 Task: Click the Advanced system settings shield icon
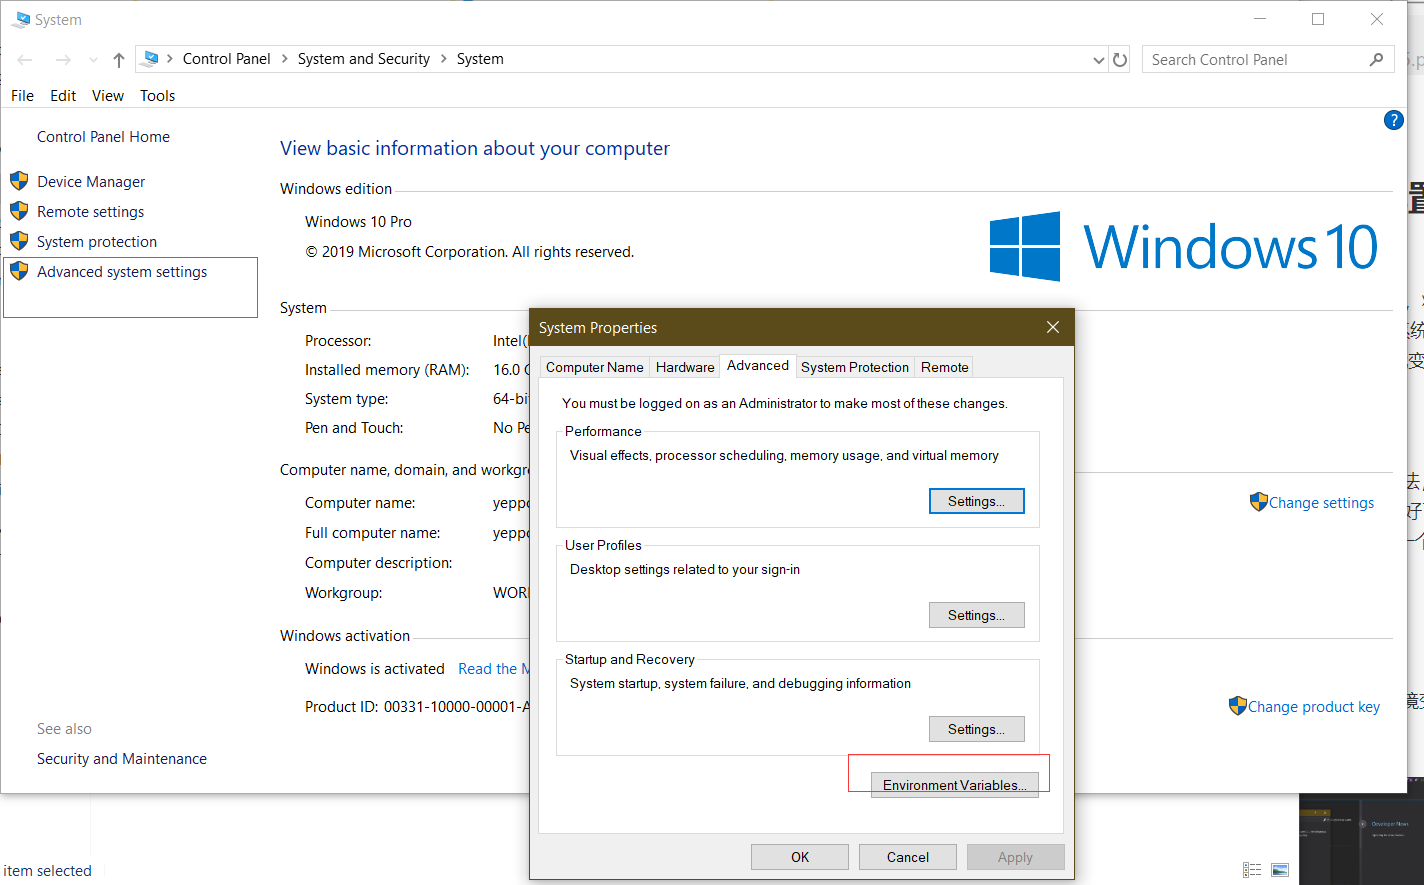click(19, 271)
